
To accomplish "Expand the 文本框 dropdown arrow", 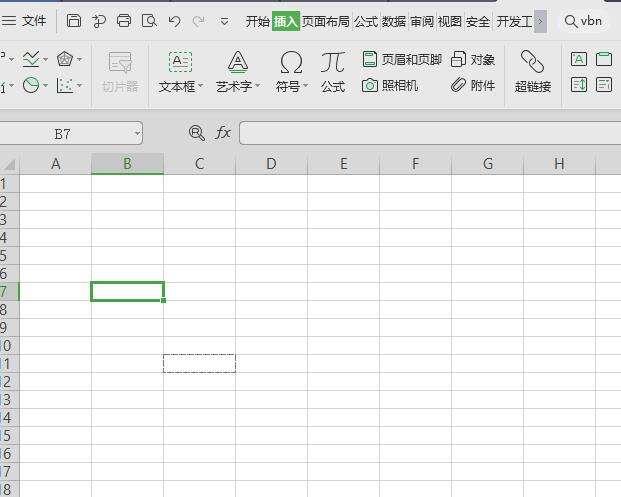I will (200, 86).
